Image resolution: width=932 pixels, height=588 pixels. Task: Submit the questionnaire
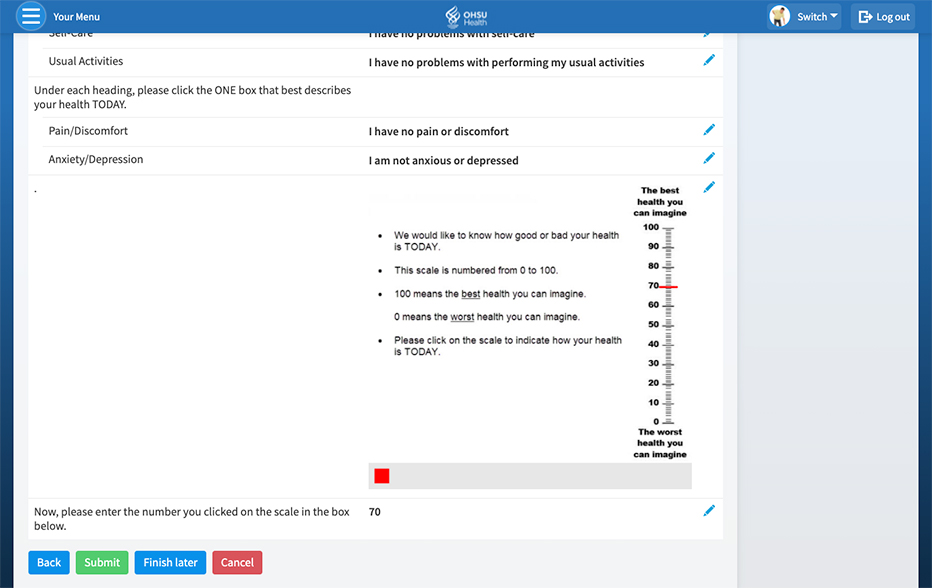(102, 562)
